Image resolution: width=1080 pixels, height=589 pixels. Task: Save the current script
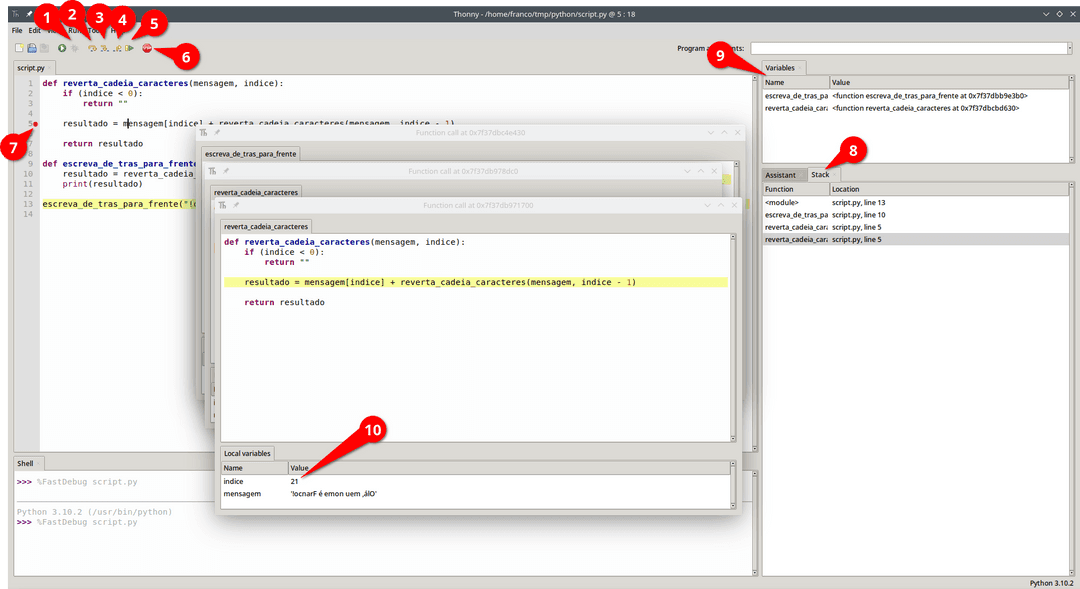[45, 47]
